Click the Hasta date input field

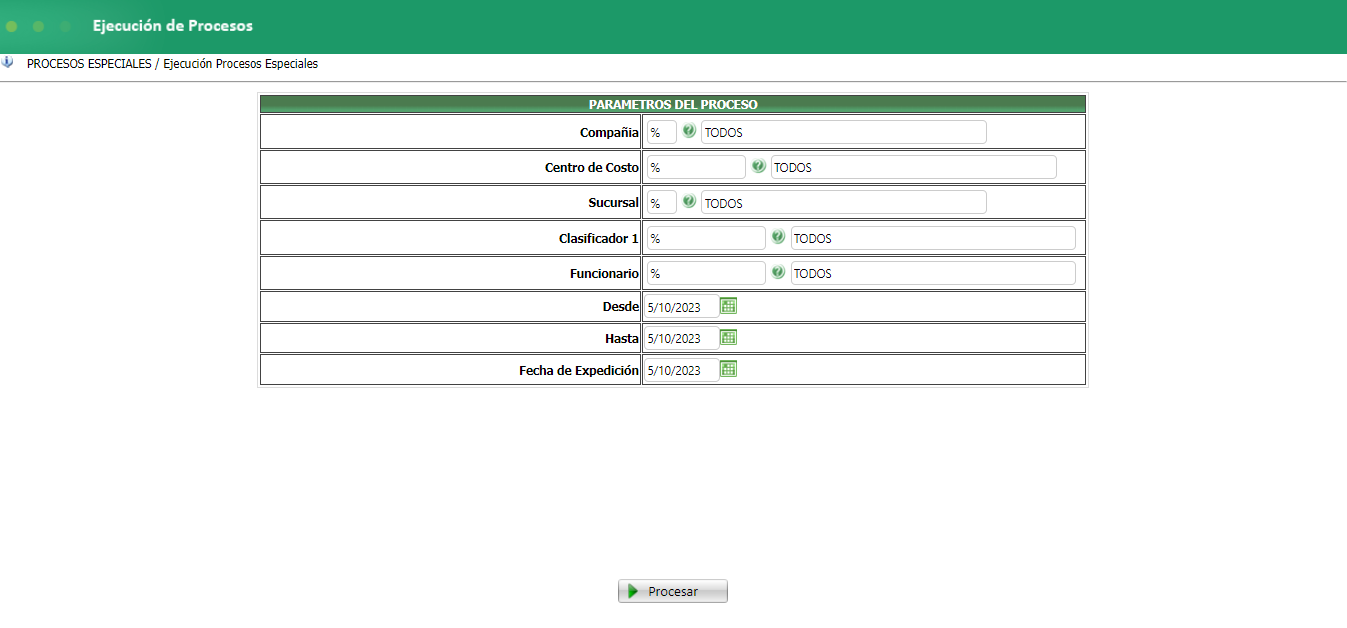point(681,338)
